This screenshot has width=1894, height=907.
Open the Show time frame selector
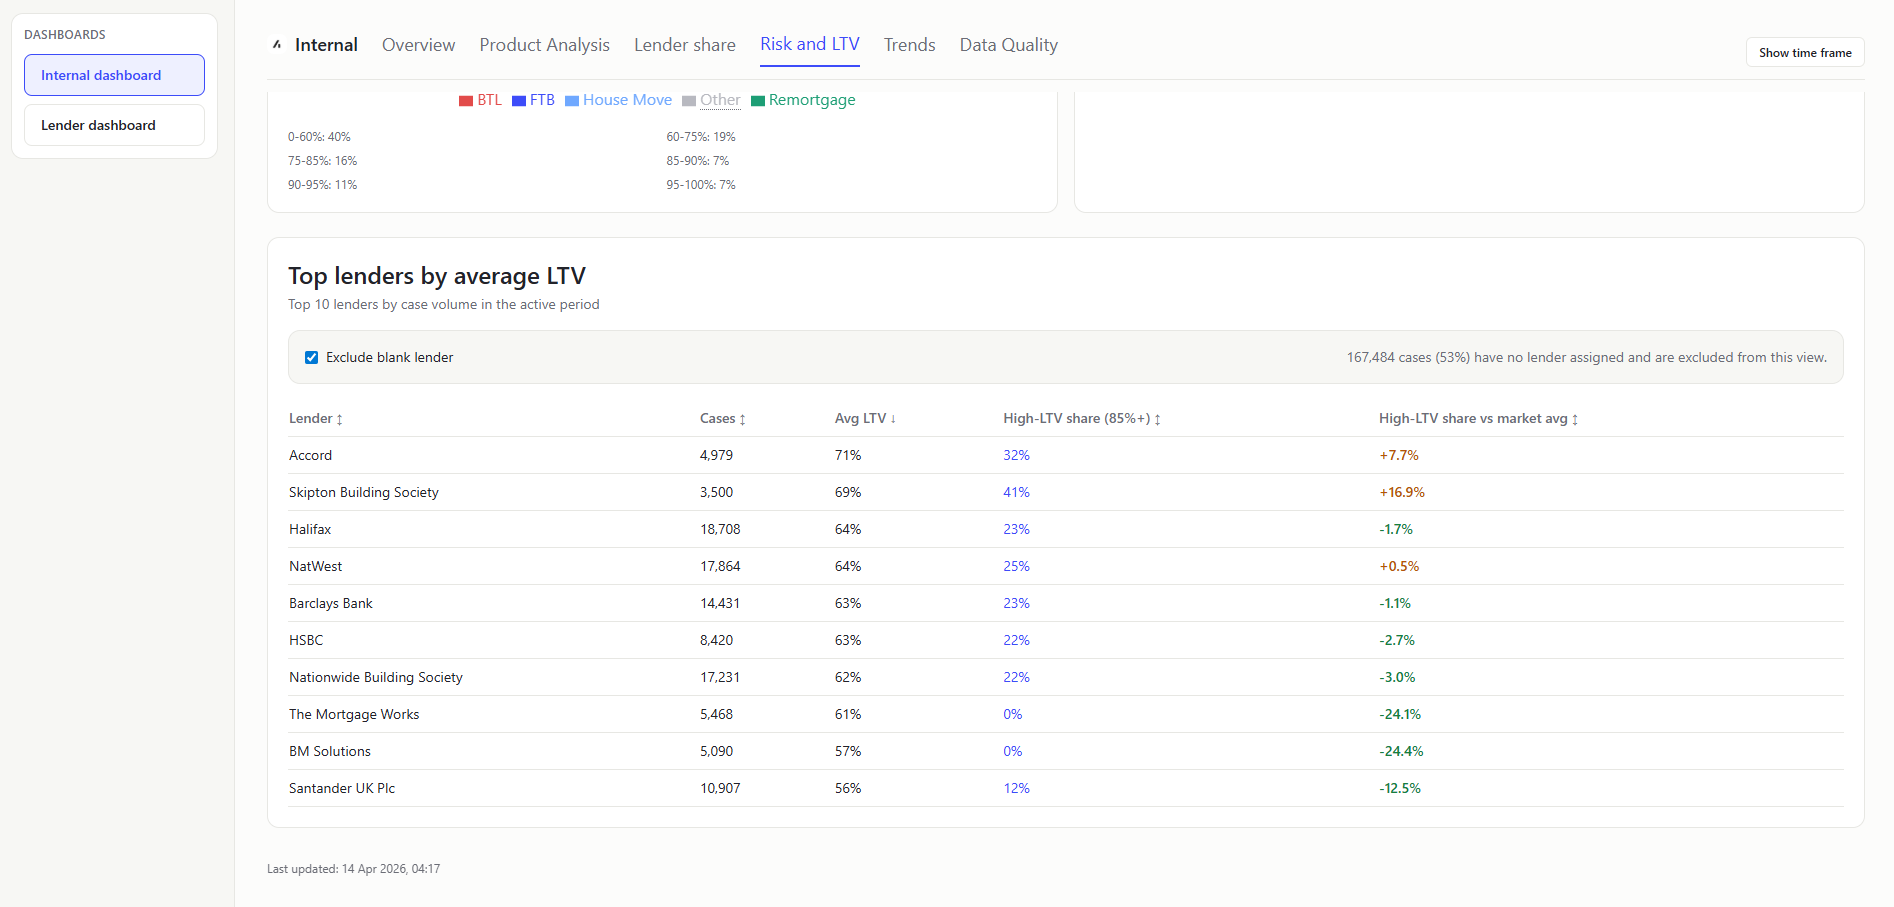point(1804,52)
